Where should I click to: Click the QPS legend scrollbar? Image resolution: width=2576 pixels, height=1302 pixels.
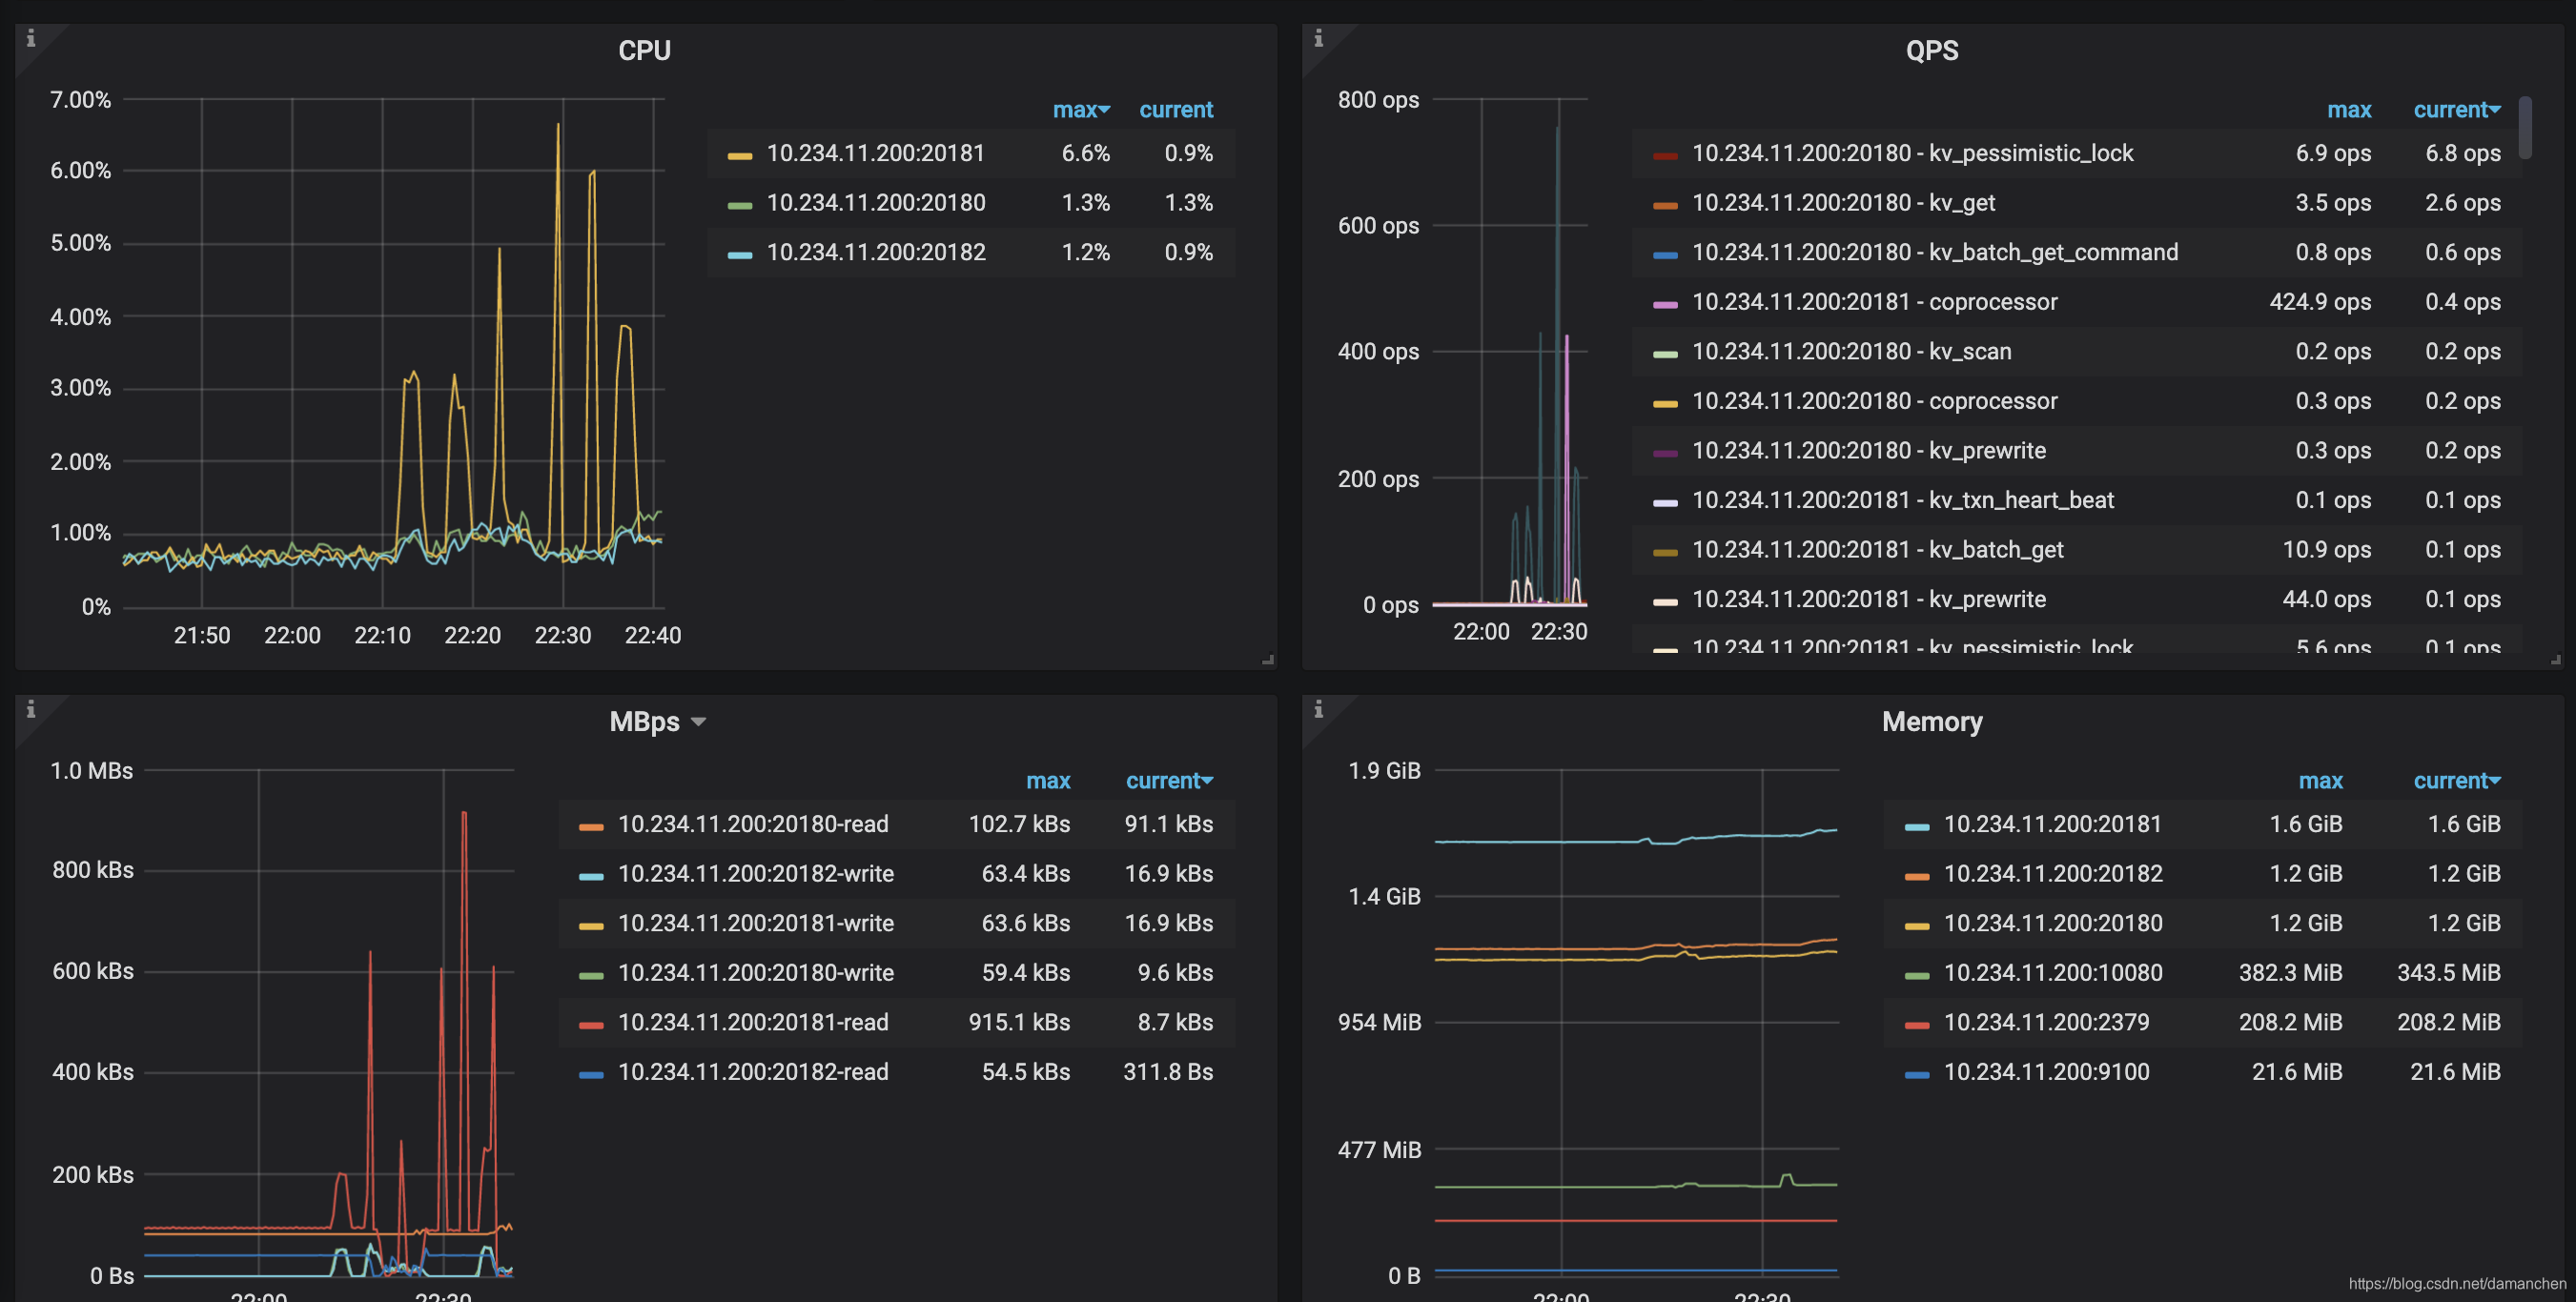pos(2525,127)
